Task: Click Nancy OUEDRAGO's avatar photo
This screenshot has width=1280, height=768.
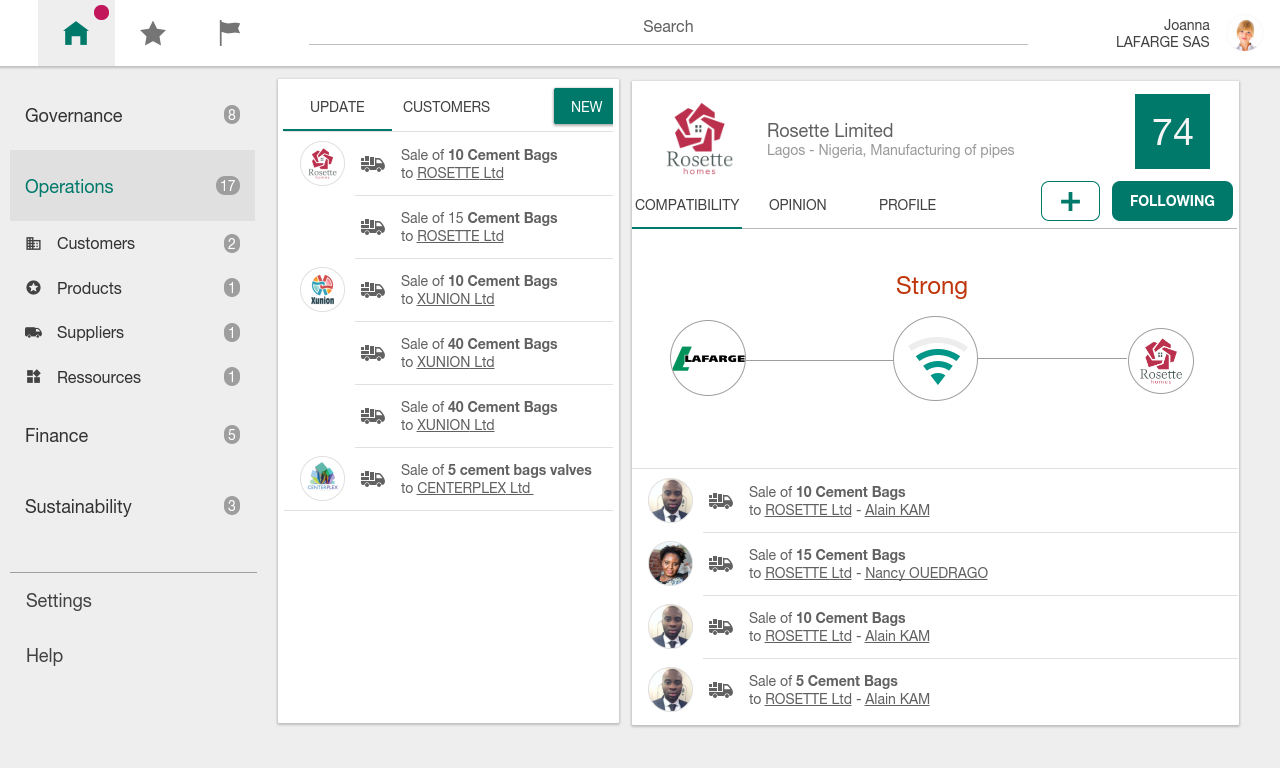Action: 671,563
